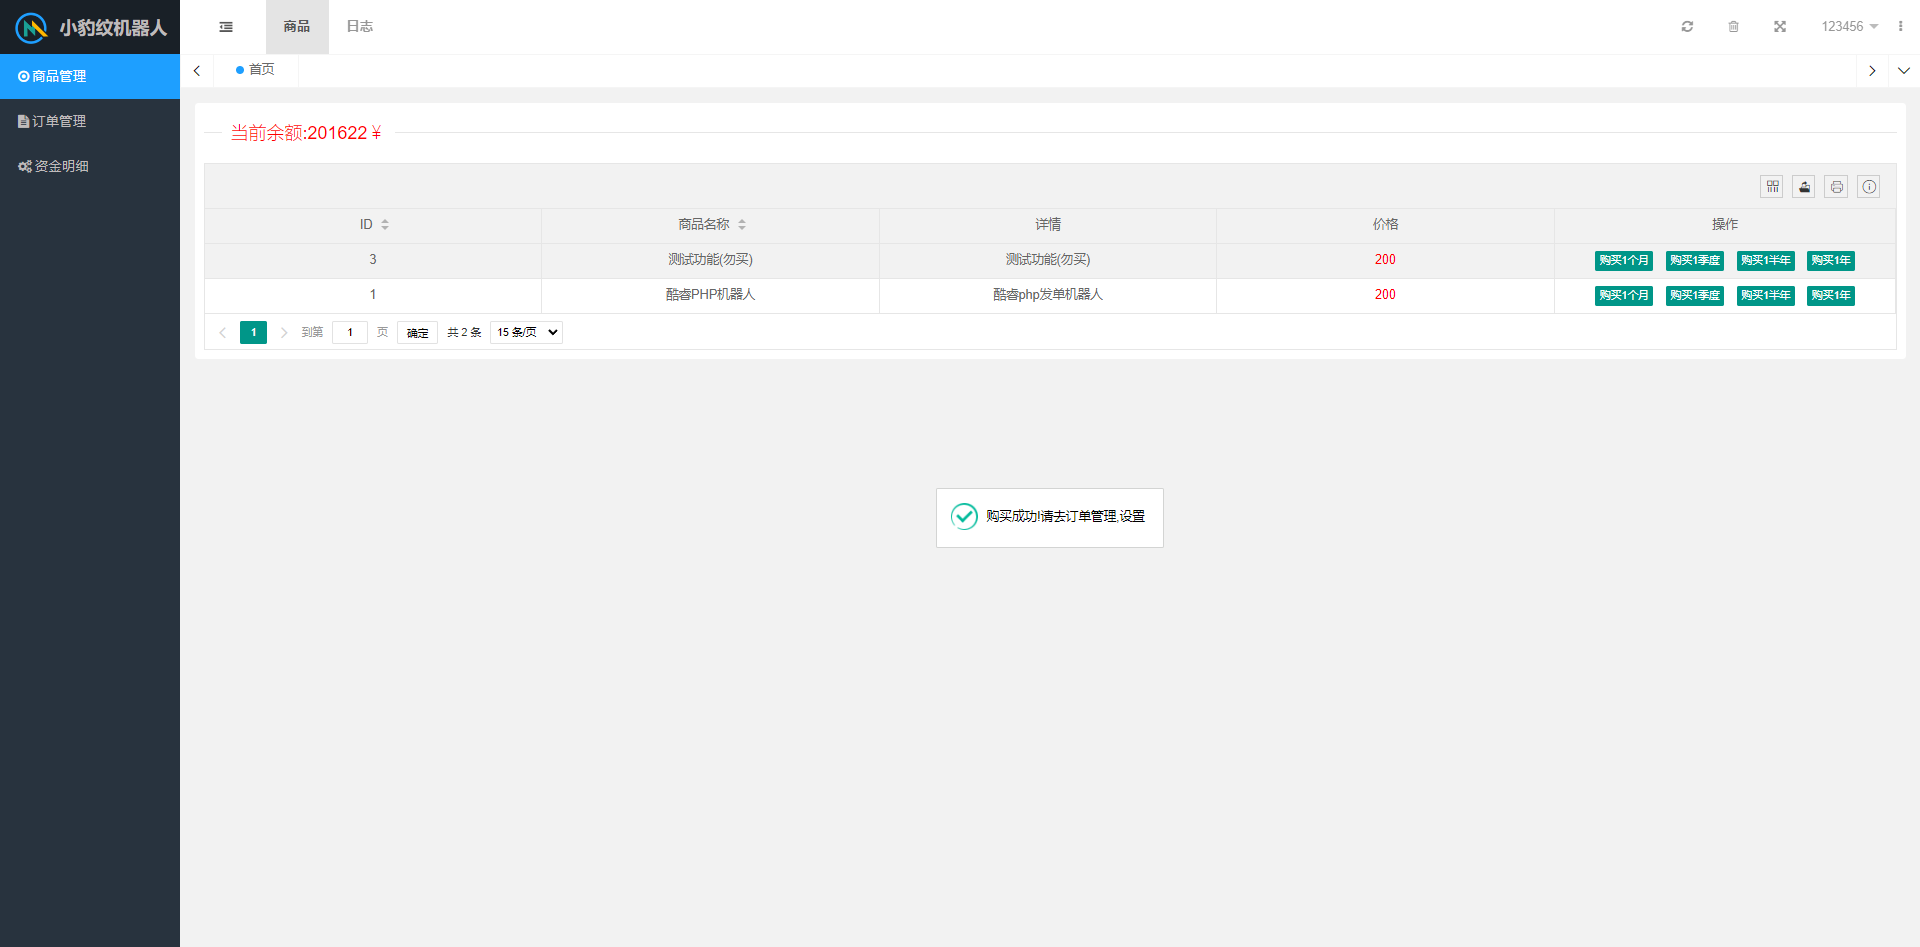Click the trash icon in the top bar
The image size is (1920, 947).
1734,27
